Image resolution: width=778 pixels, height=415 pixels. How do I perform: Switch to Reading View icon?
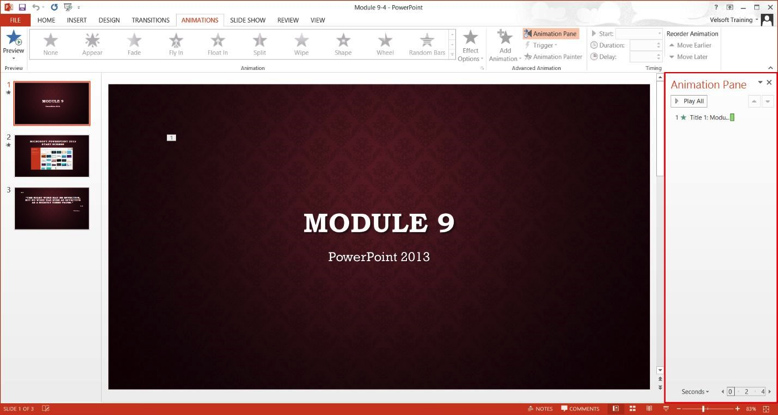[649, 409]
